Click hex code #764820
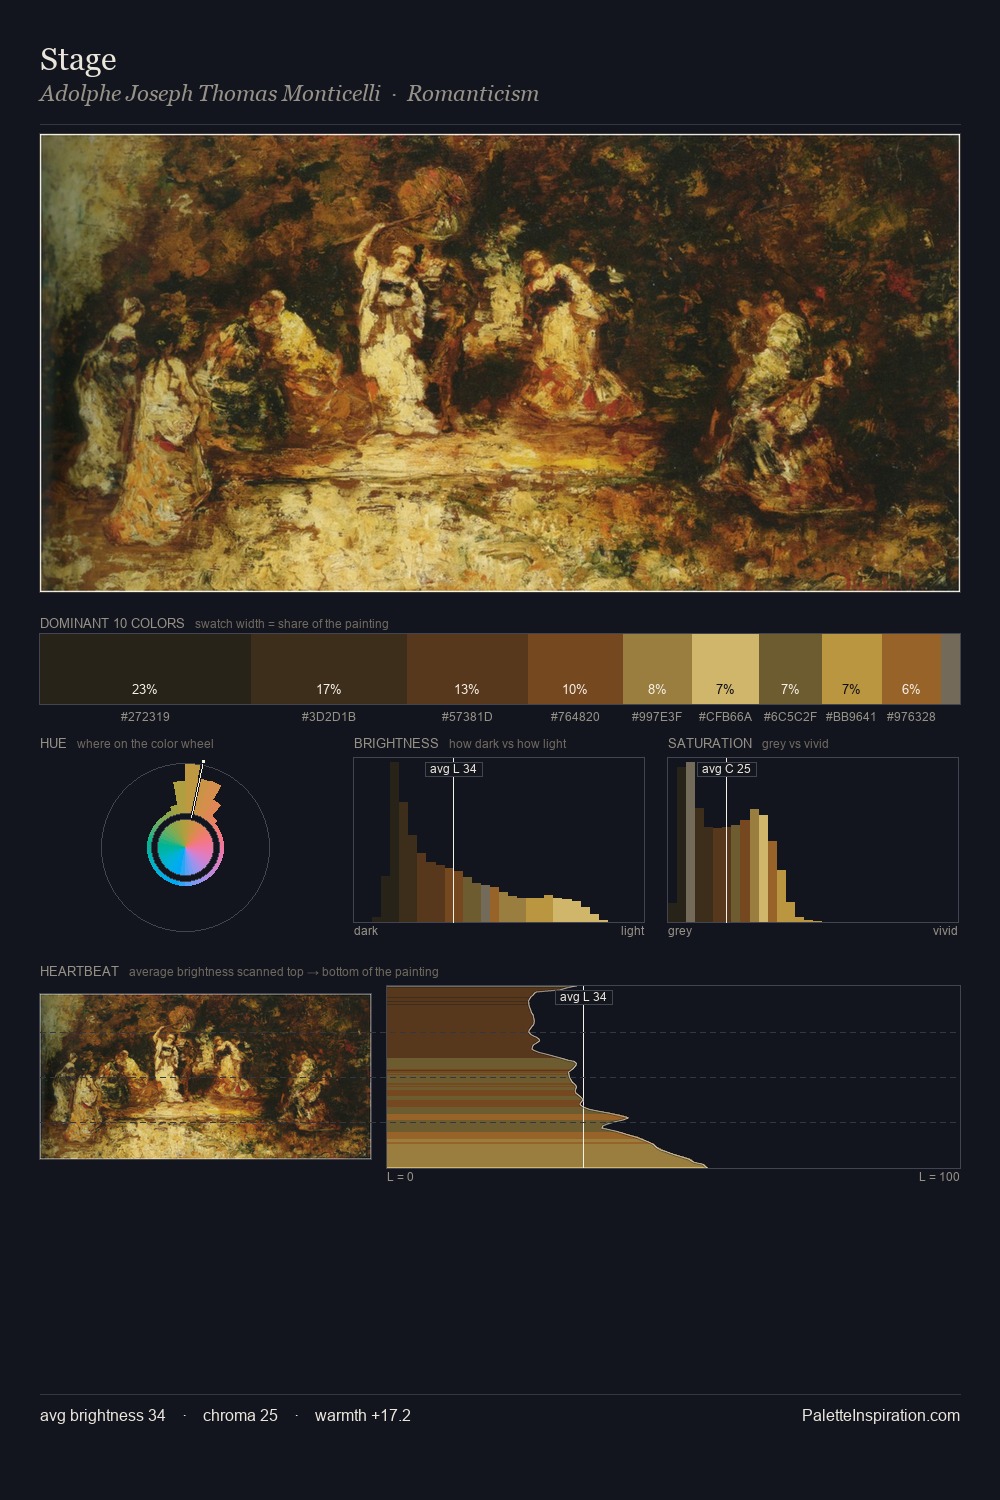 click(575, 717)
